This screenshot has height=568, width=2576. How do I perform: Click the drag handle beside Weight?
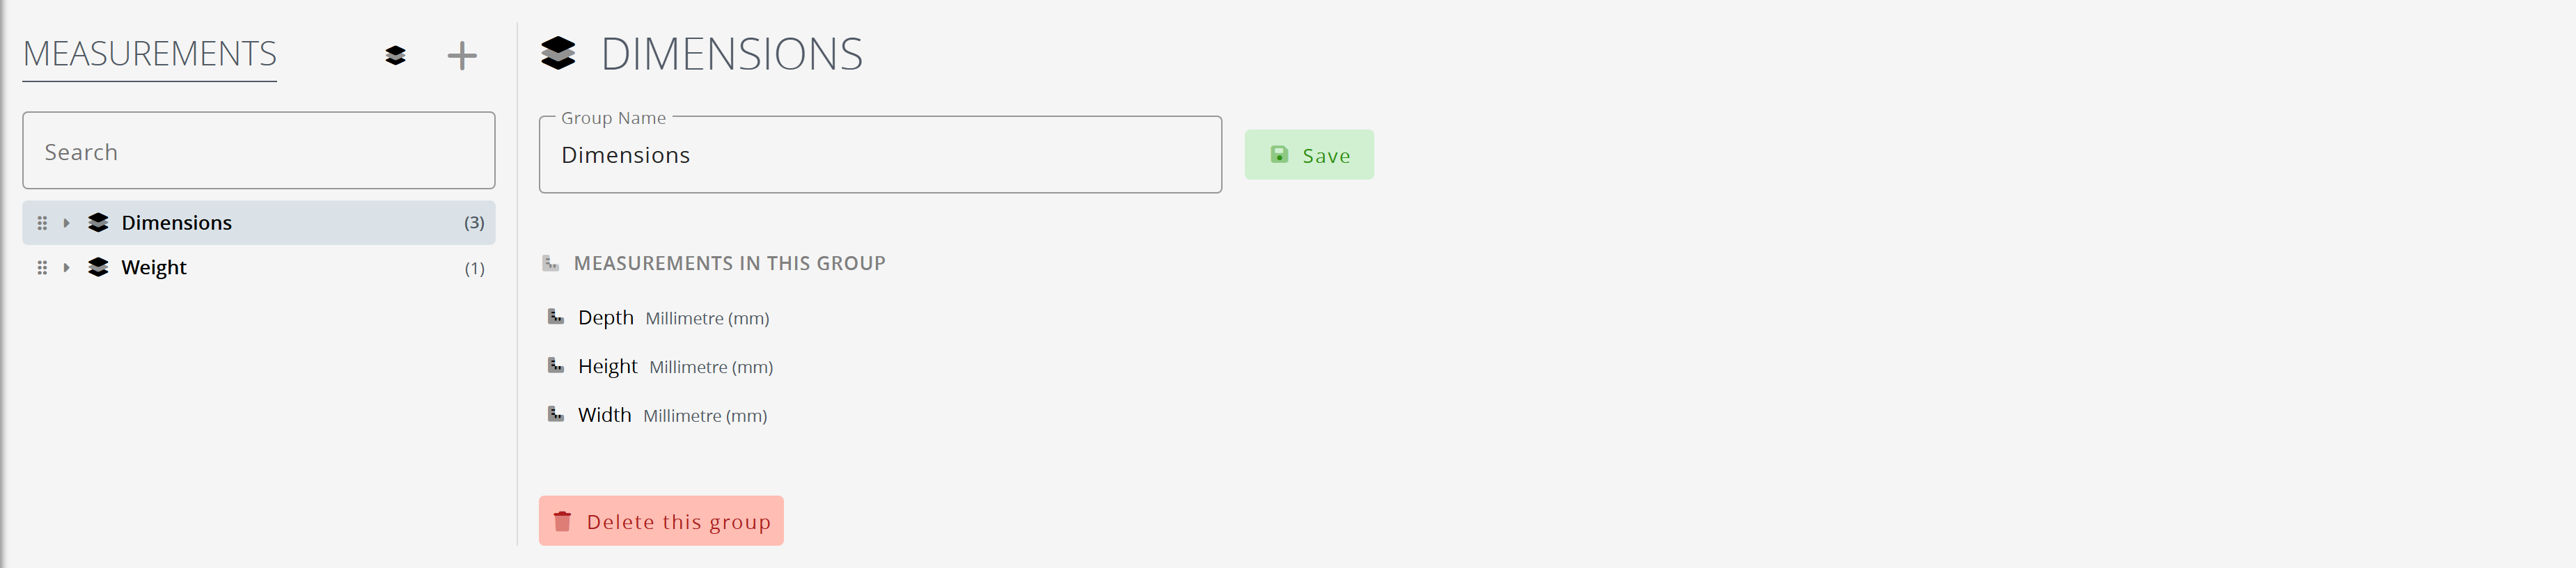[x=42, y=268]
